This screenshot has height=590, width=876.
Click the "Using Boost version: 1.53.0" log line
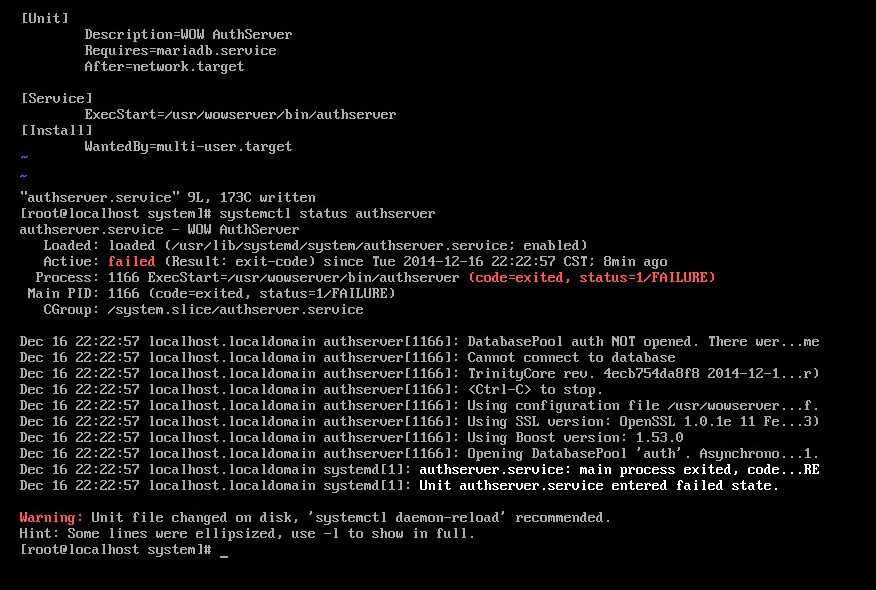(x=575, y=437)
